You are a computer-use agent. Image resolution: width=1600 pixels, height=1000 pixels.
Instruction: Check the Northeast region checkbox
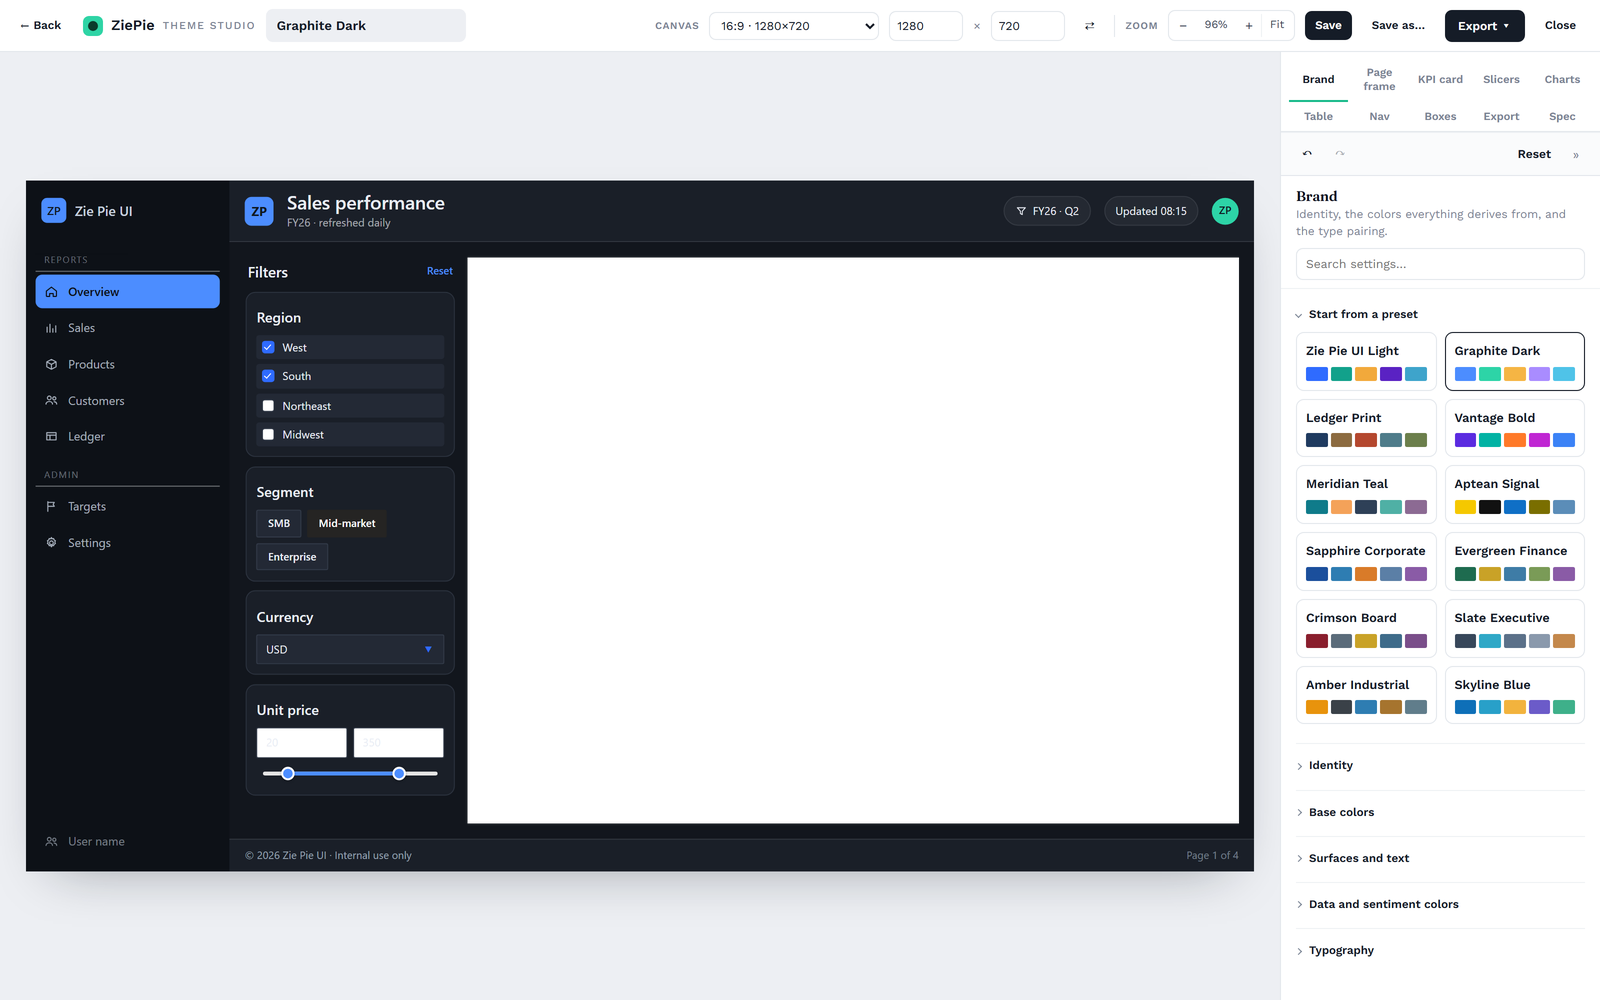pyautogui.click(x=268, y=406)
